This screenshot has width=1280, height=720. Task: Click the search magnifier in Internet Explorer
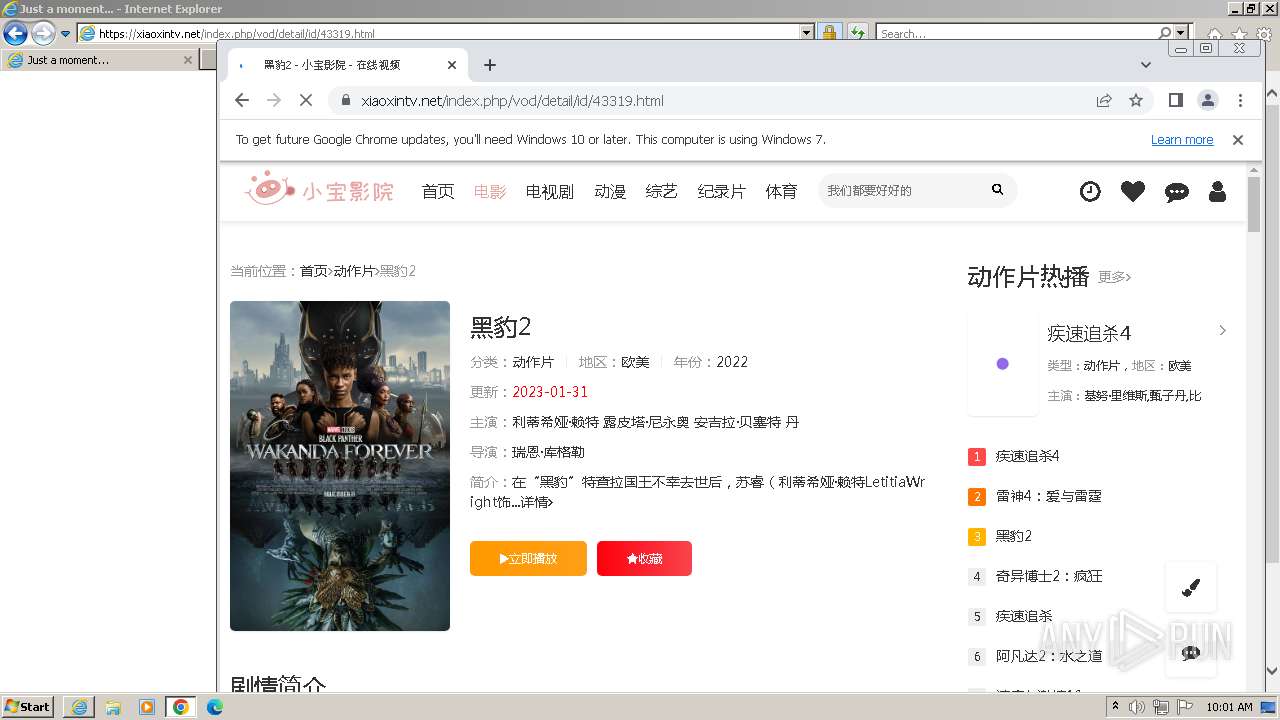1165,33
